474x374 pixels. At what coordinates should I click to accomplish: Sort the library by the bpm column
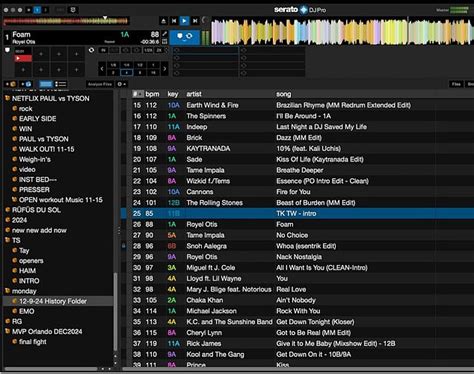[152, 94]
